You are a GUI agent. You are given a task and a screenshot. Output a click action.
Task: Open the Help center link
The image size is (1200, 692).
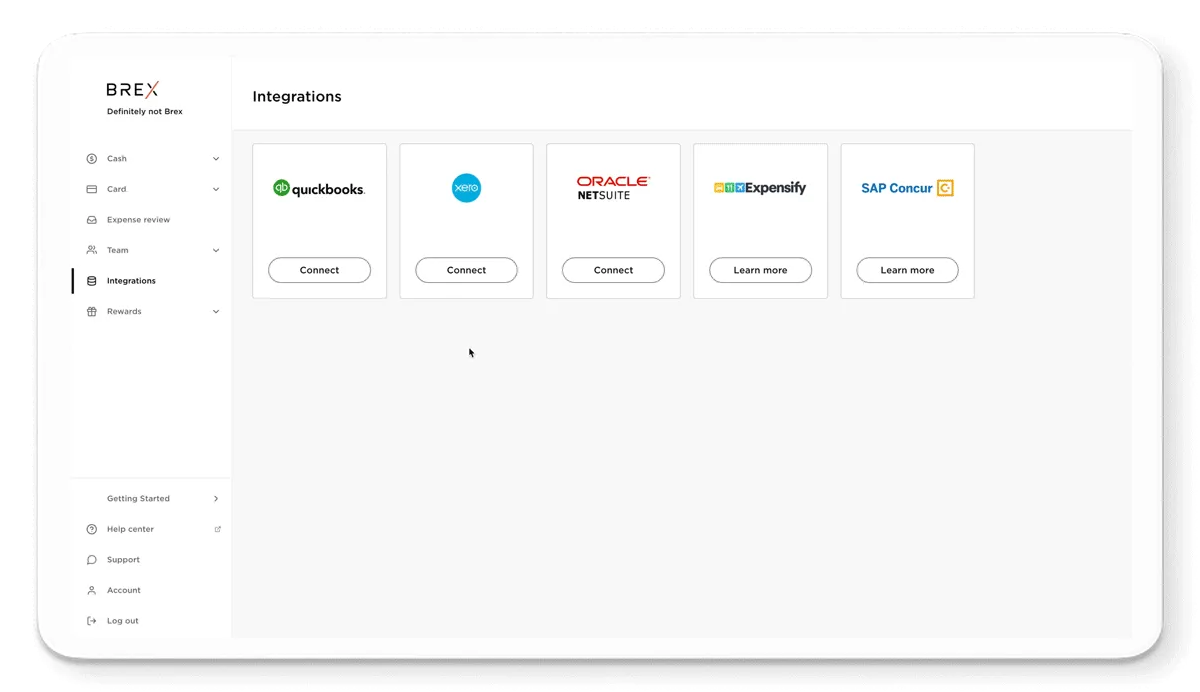pyautogui.click(x=130, y=529)
